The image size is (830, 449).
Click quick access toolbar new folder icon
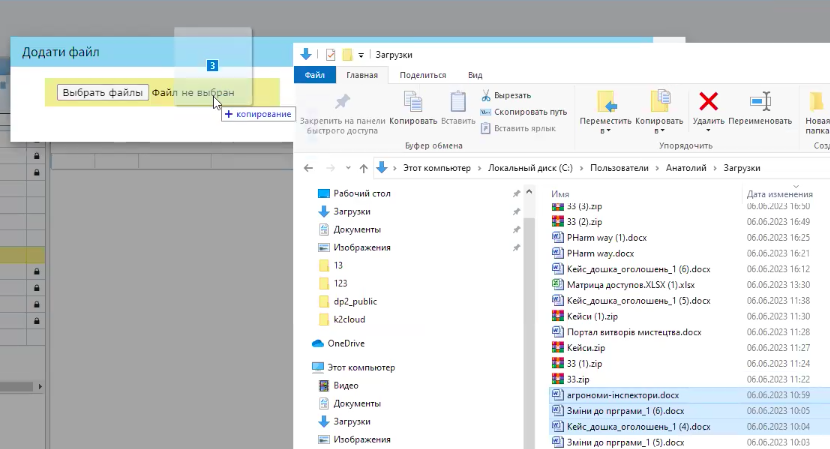pos(347,55)
